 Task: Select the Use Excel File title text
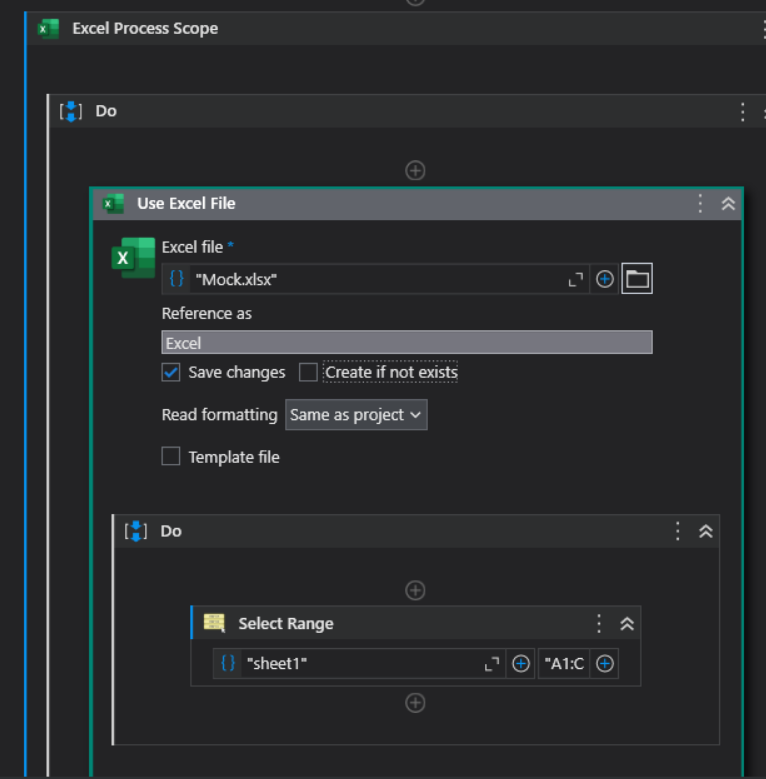tap(186, 204)
